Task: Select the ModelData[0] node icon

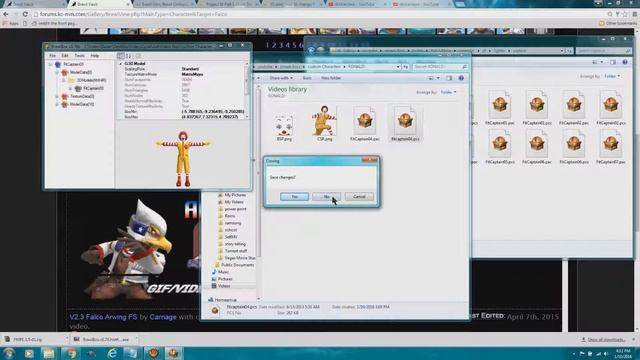Action: [64, 72]
